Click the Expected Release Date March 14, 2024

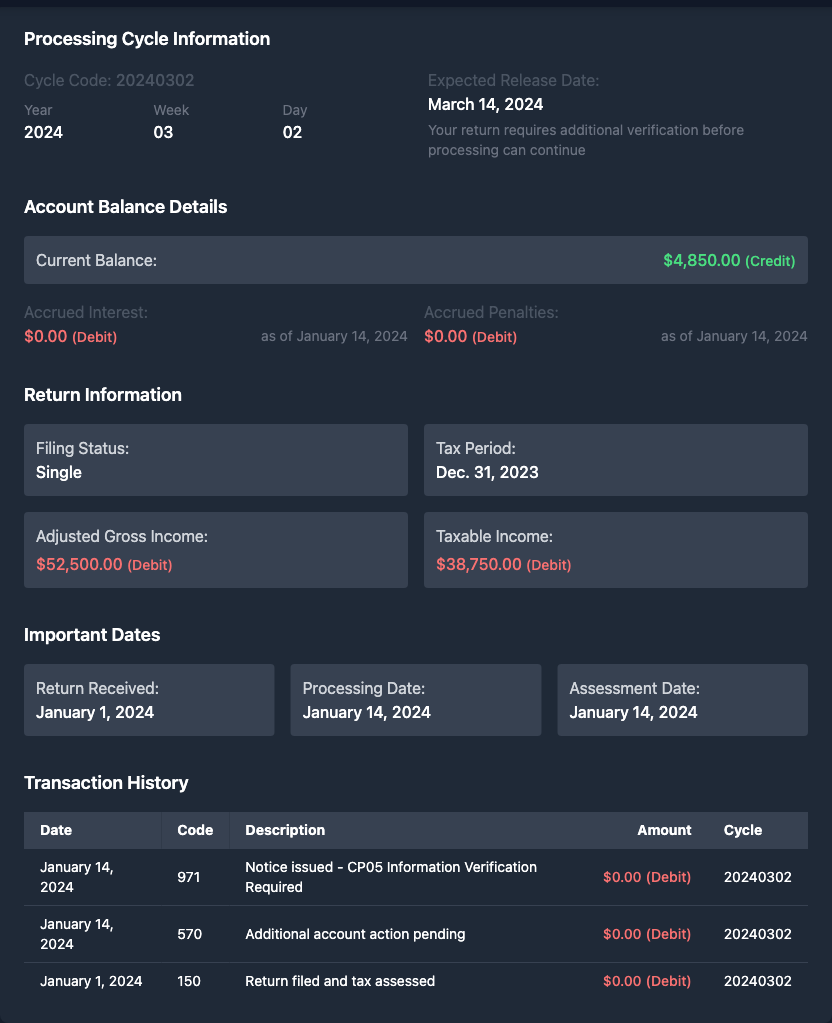(x=485, y=104)
